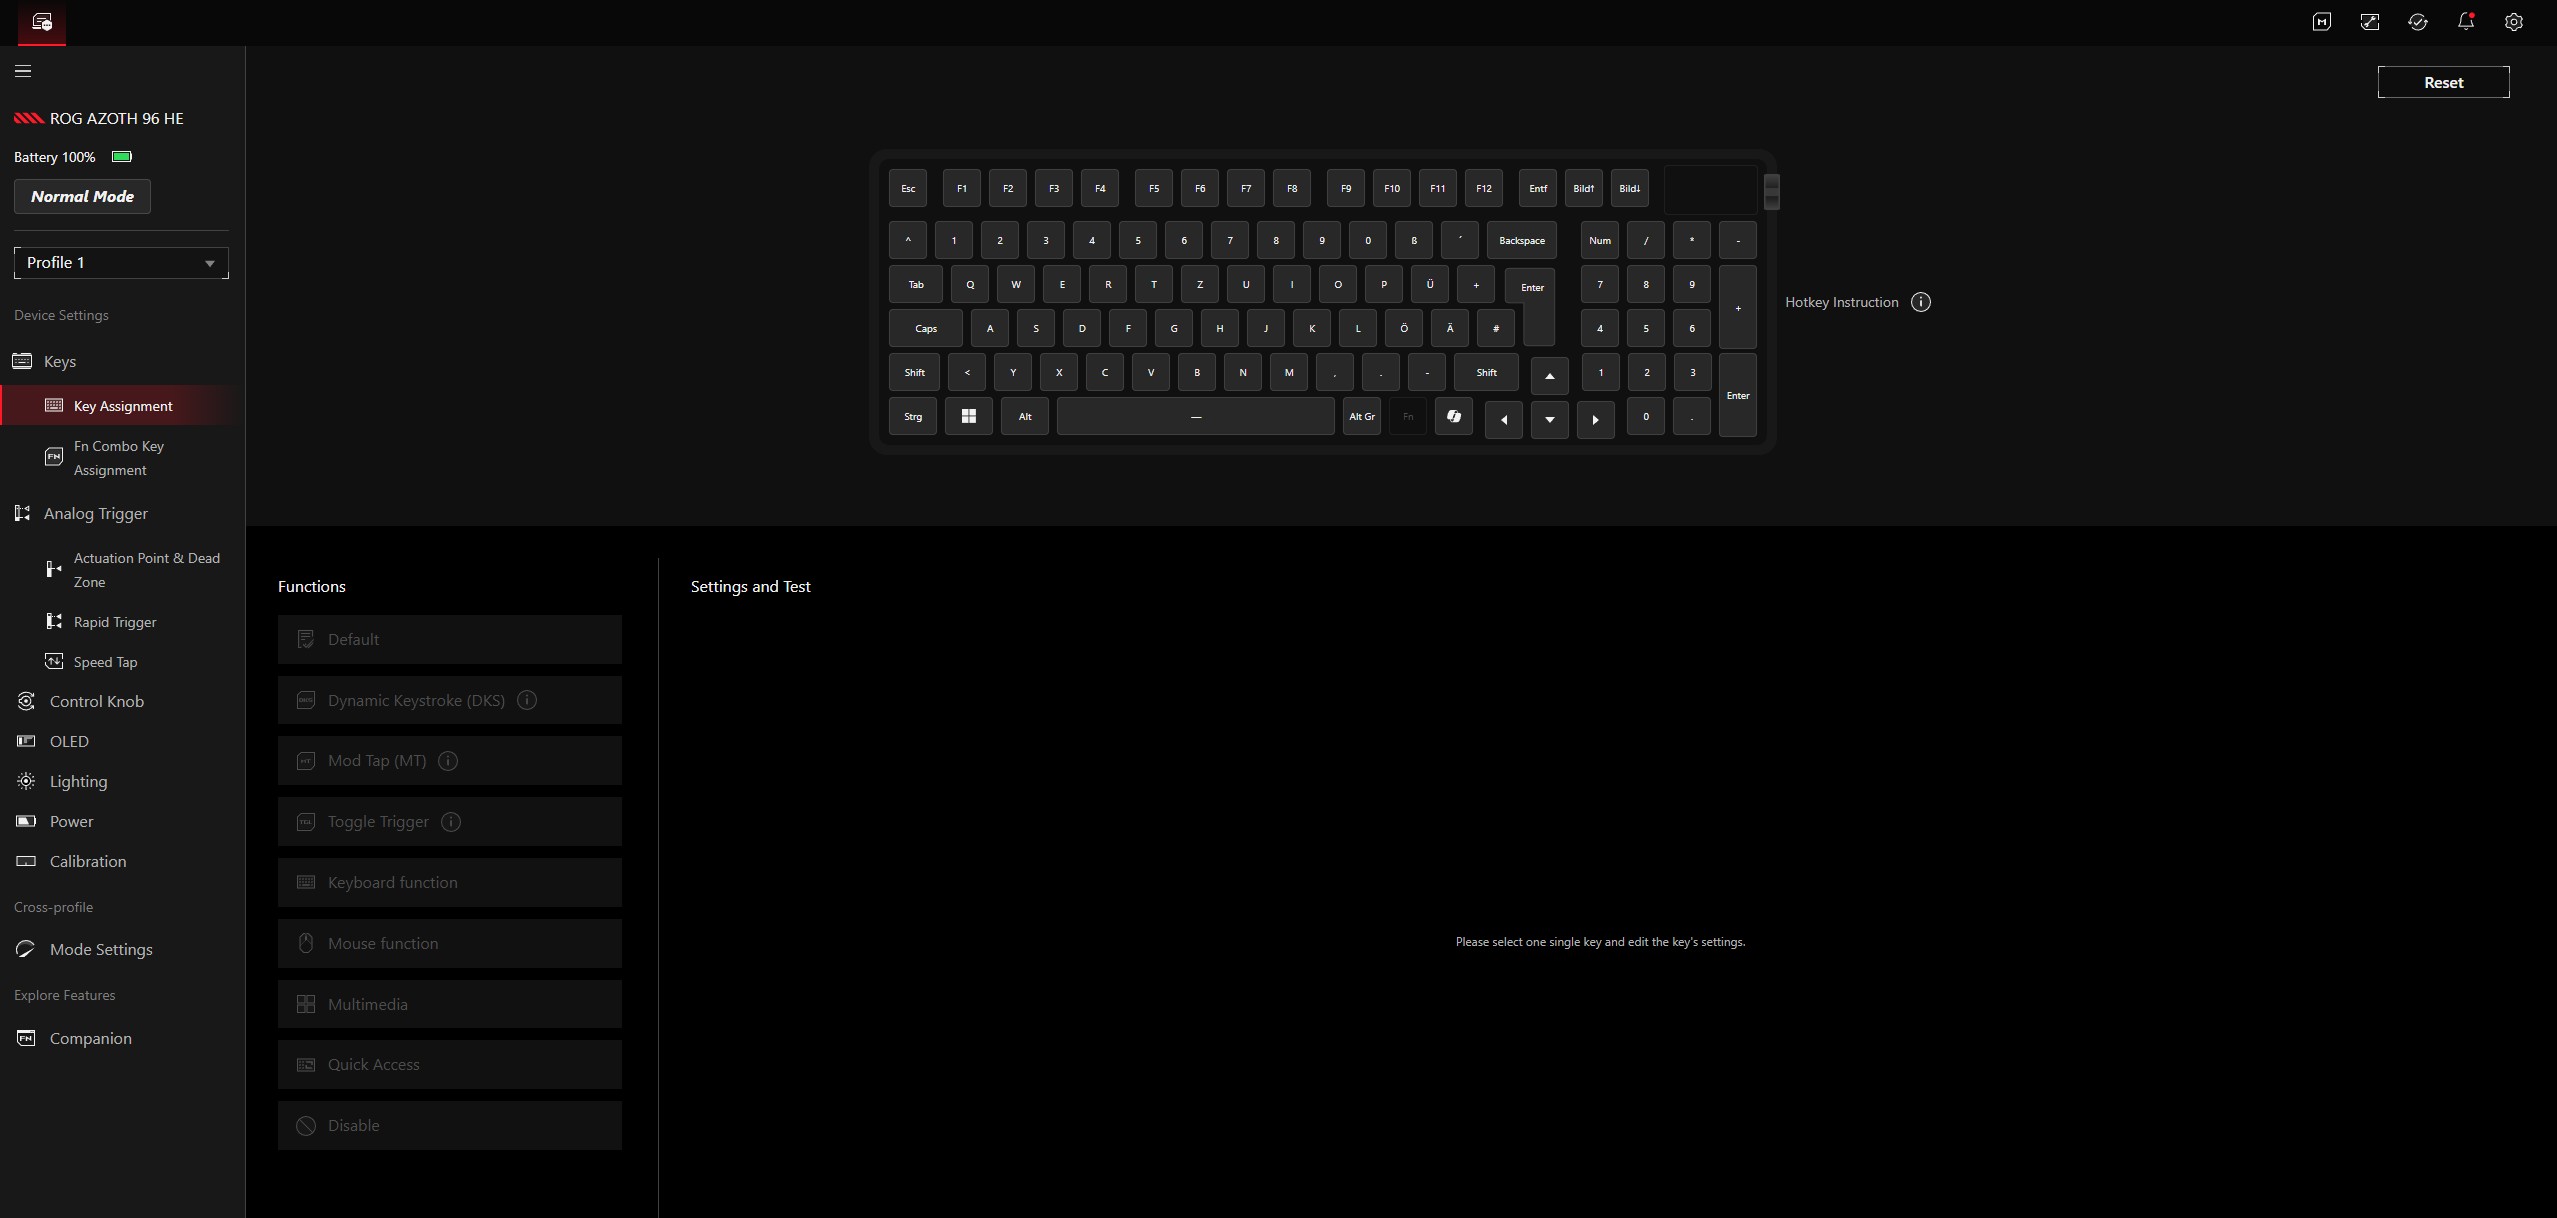Click the Reset button
Image resolution: width=2557 pixels, height=1218 pixels.
2442,82
